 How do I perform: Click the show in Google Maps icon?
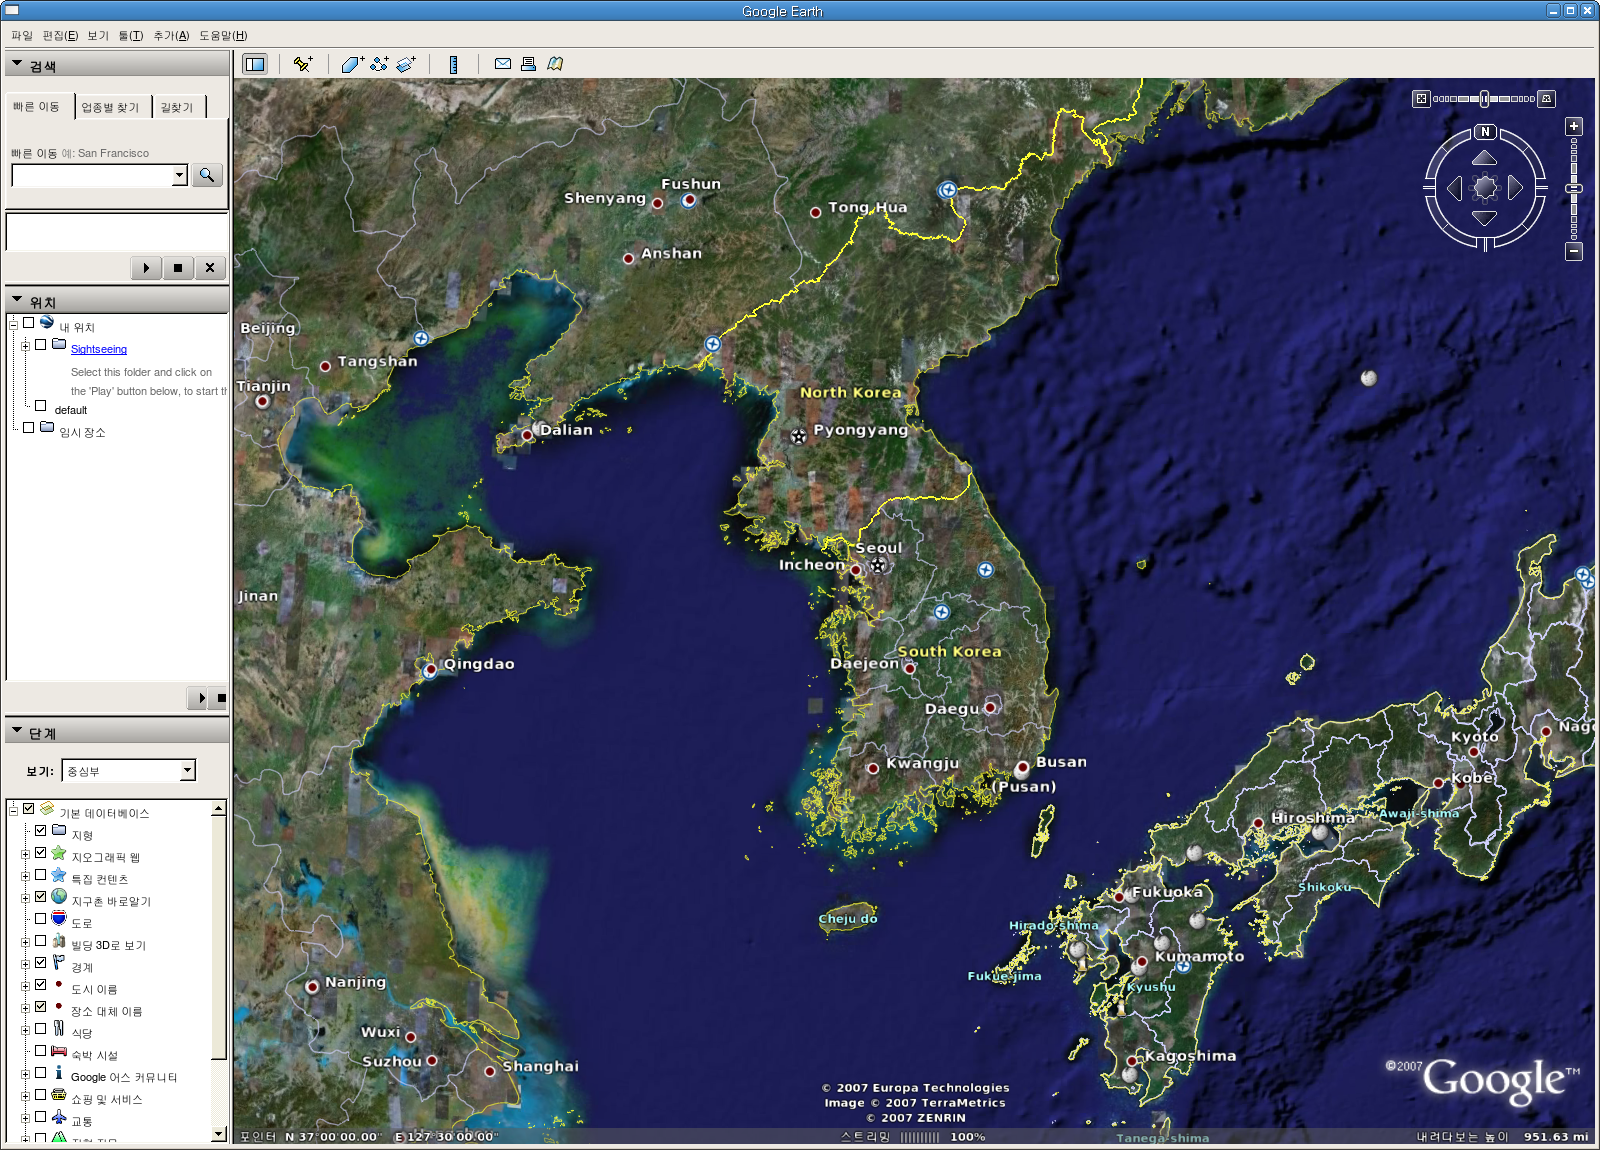click(555, 64)
